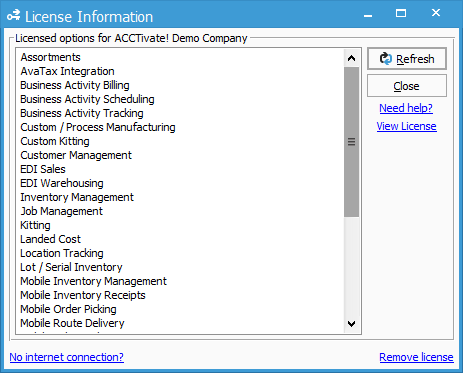
Task: Click the Remove license link
Action: pyautogui.click(x=416, y=357)
